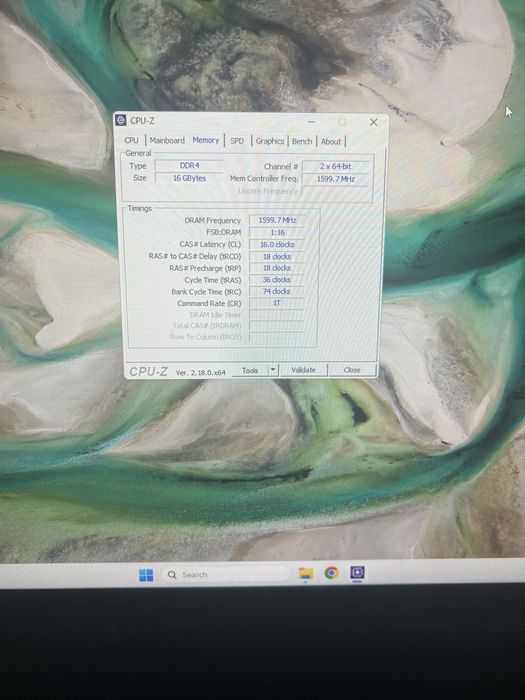
Task: Expand the Tools dropdown arrow
Action: [273, 371]
